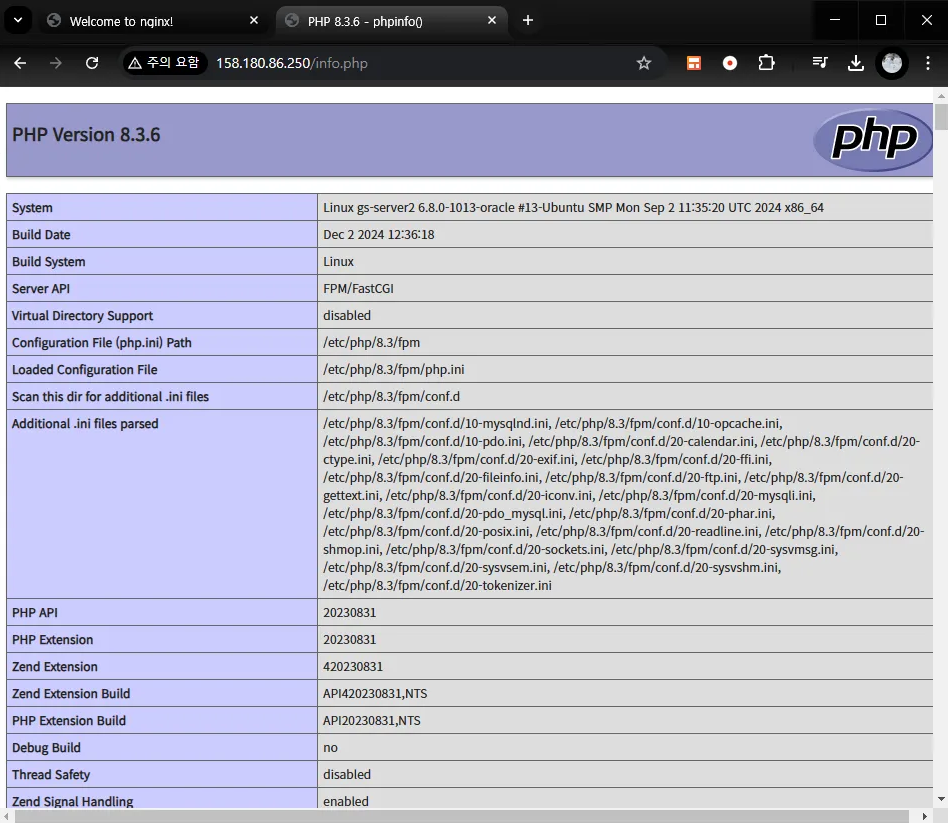Click the Thread Safety label
Image resolution: width=948 pixels, height=823 pixels.
click(51, 775)
